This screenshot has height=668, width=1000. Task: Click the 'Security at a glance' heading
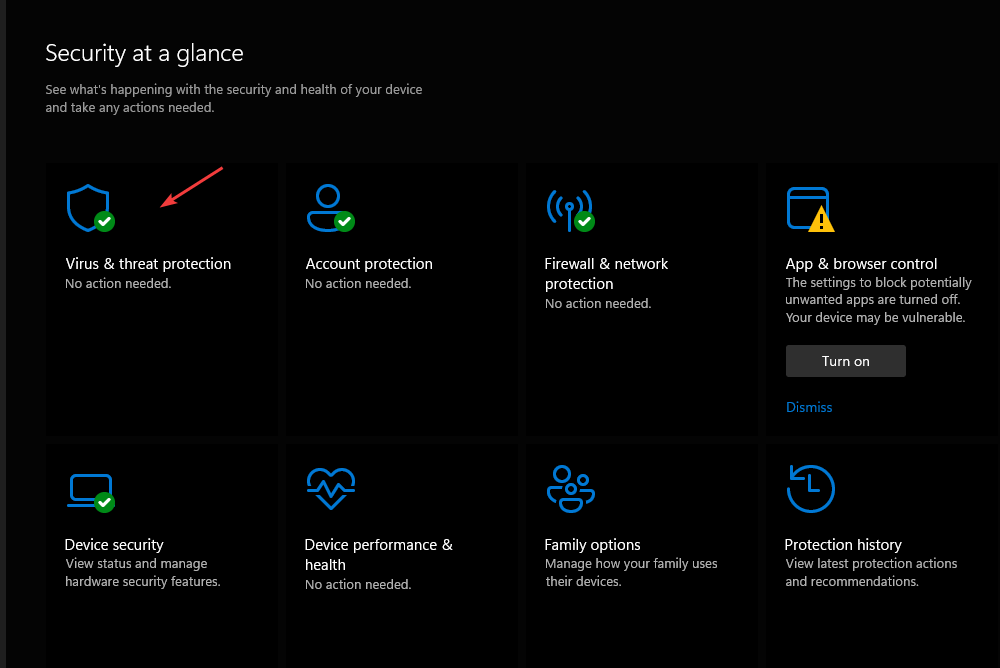point(144,54)
